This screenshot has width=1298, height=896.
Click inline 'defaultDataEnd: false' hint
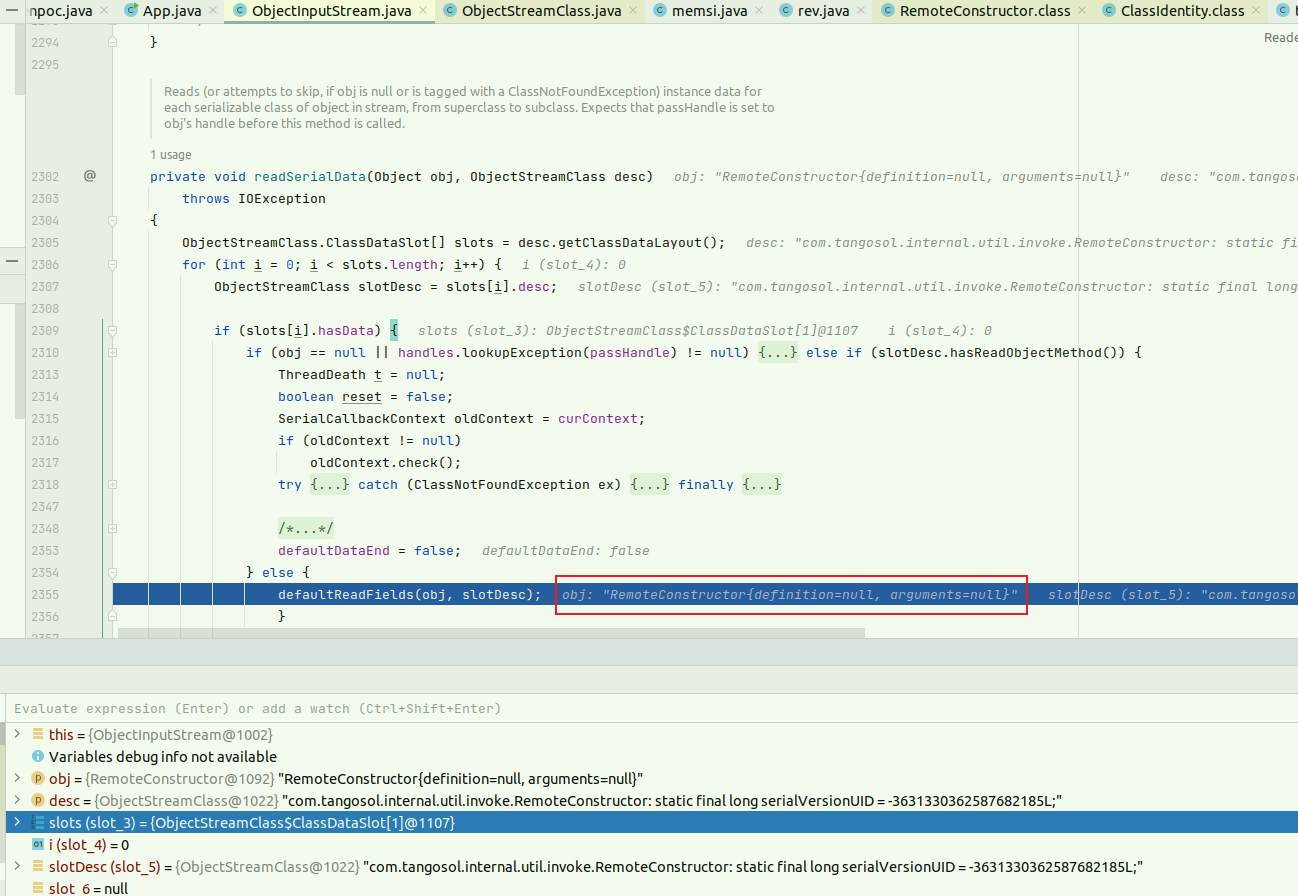pos(565,550)
